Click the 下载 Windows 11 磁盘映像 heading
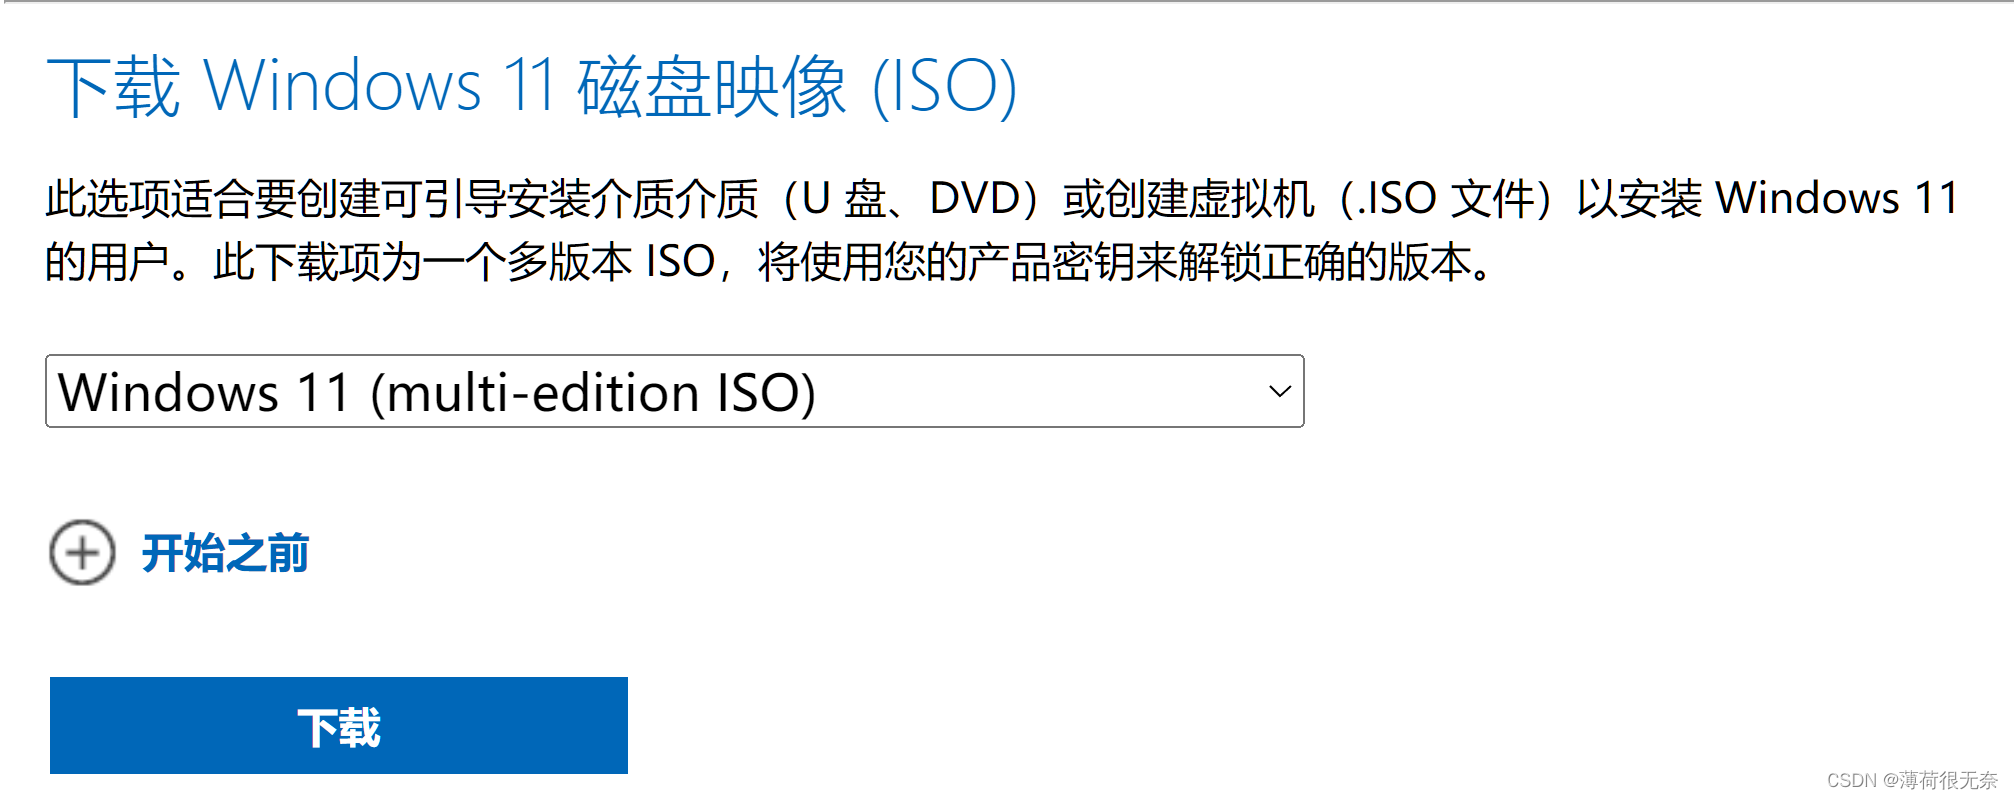Screen dimensions: 2014x799 pos(535,88)
